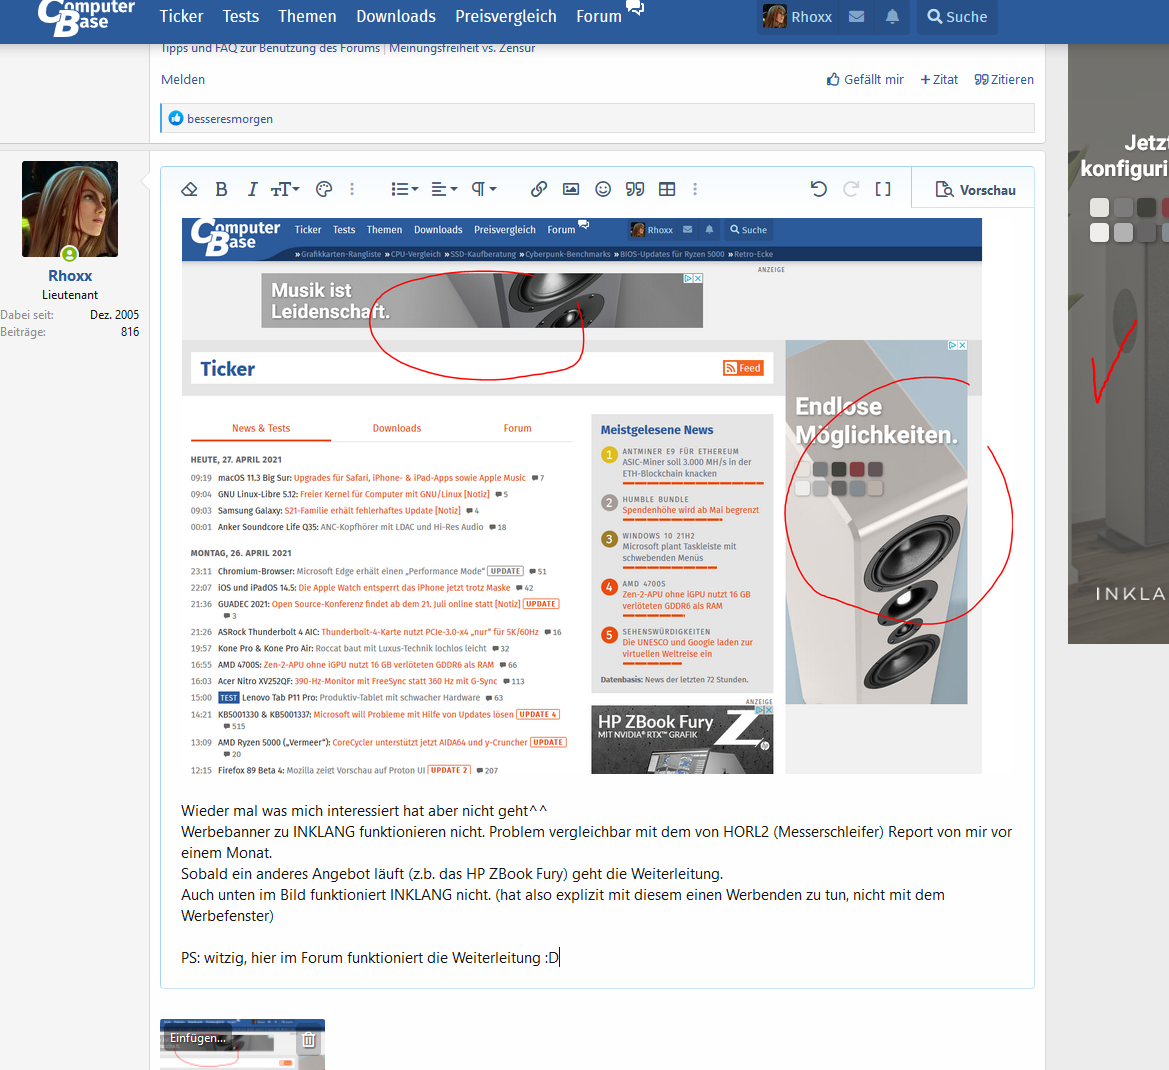Open the Themen menu item
This screenshot has width=1169, height=1070.
pyautogui.click(x=307, y=16)
